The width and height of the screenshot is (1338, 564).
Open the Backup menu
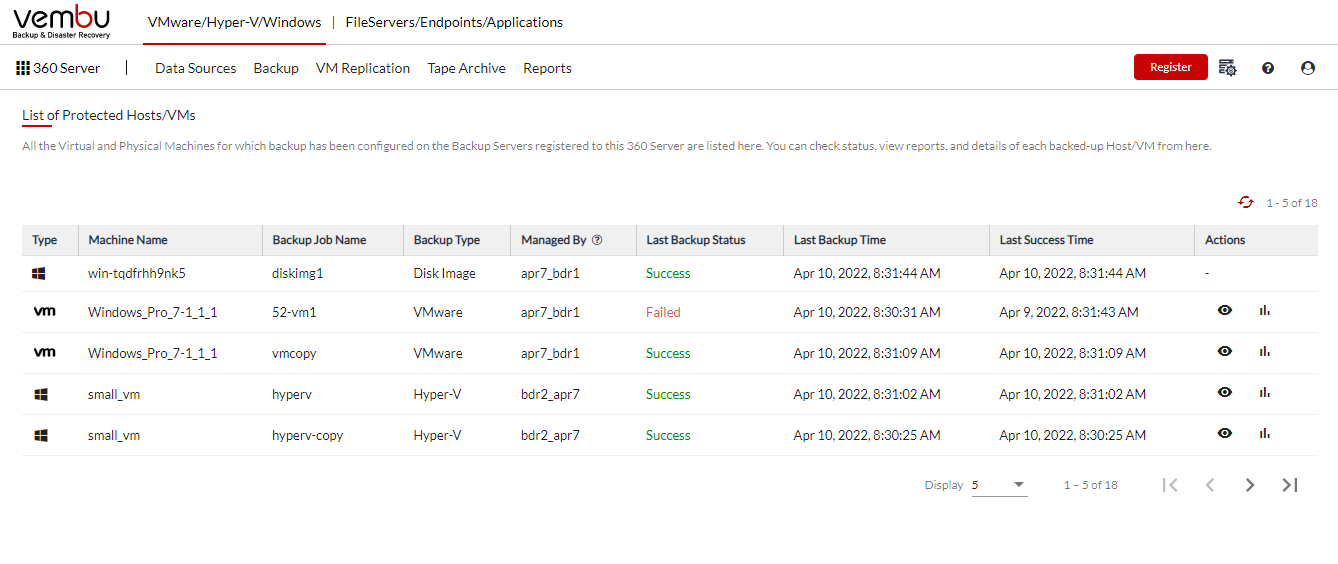coord(276,68)
